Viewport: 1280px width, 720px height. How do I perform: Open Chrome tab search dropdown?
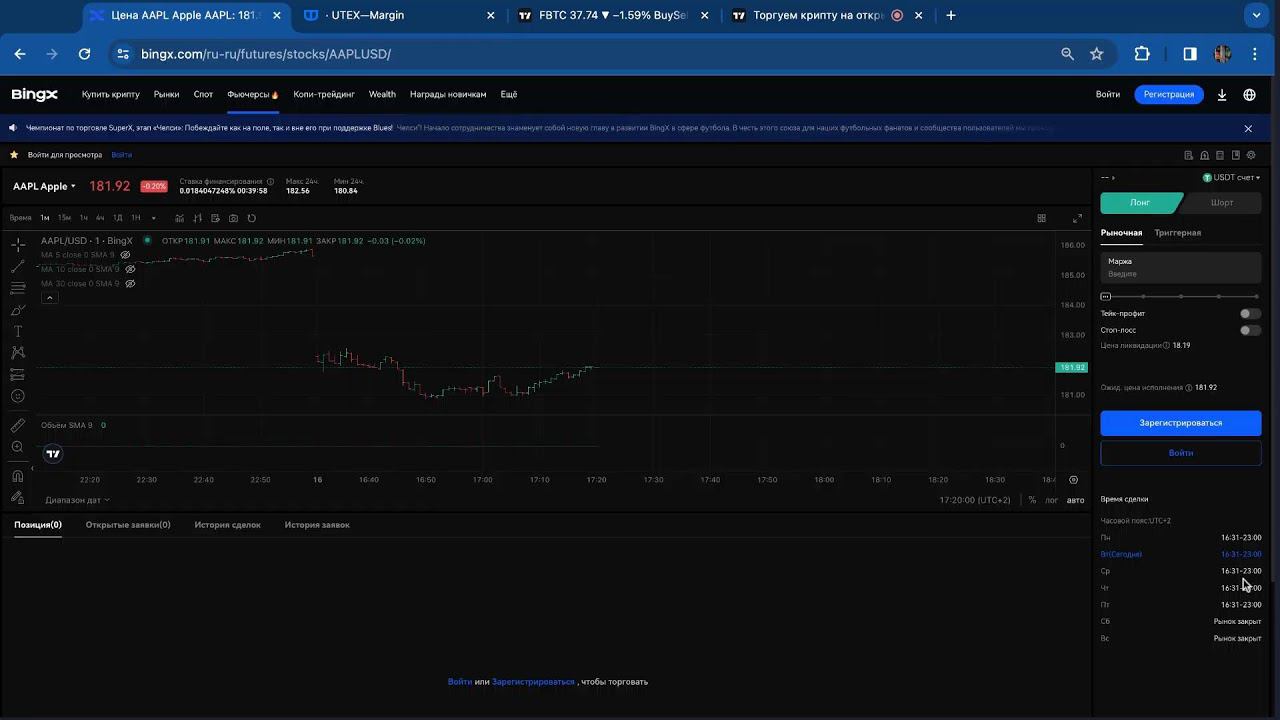(1257, 15)
